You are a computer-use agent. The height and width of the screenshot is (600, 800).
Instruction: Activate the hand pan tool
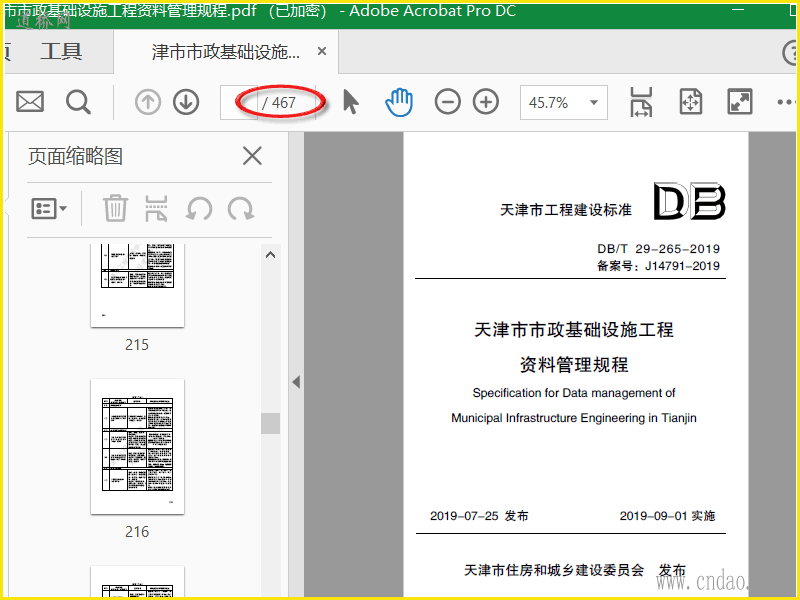coord(398,102)
